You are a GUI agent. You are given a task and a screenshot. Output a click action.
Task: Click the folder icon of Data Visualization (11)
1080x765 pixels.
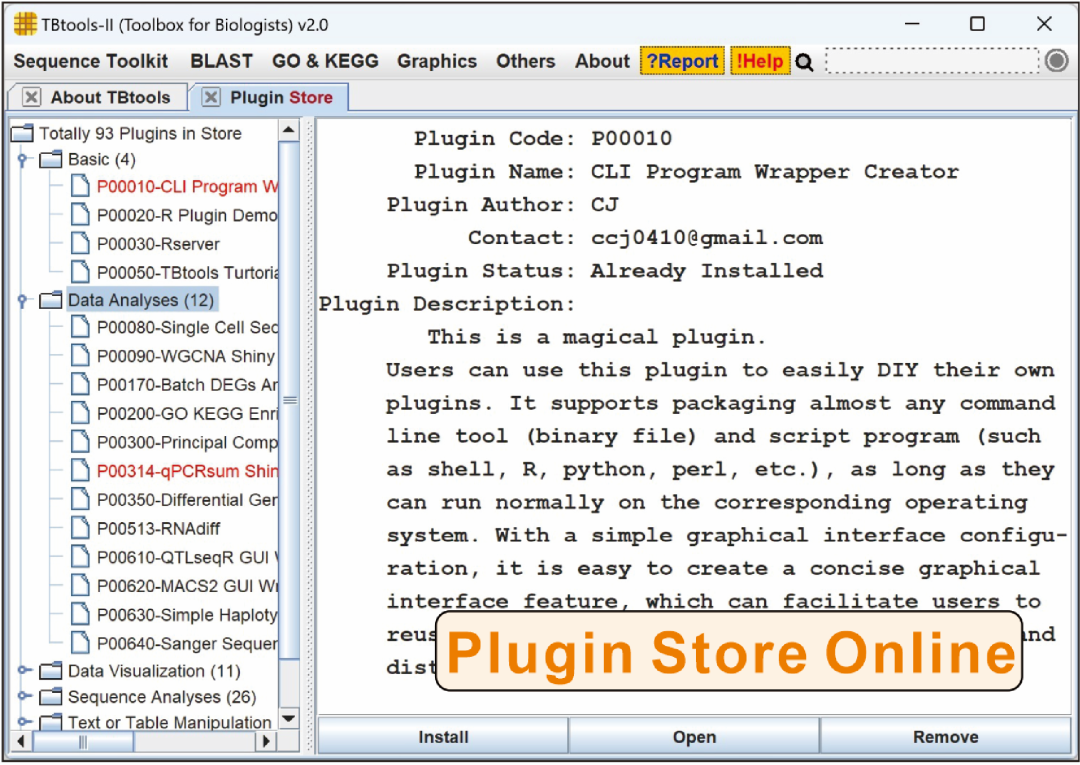tap(51, 671)
